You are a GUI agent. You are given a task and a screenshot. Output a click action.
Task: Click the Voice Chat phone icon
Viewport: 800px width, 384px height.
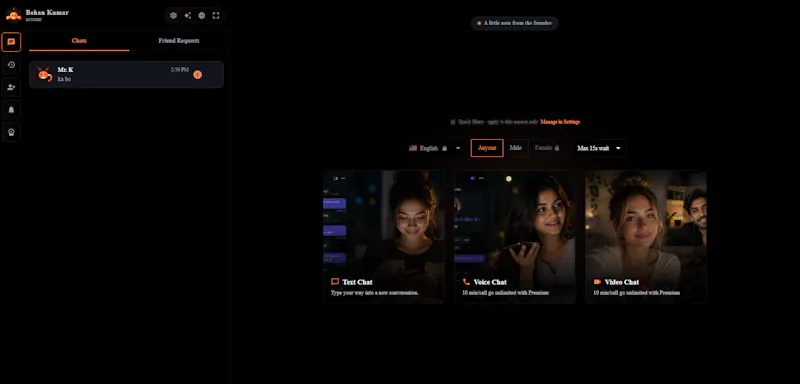[466, 281]
